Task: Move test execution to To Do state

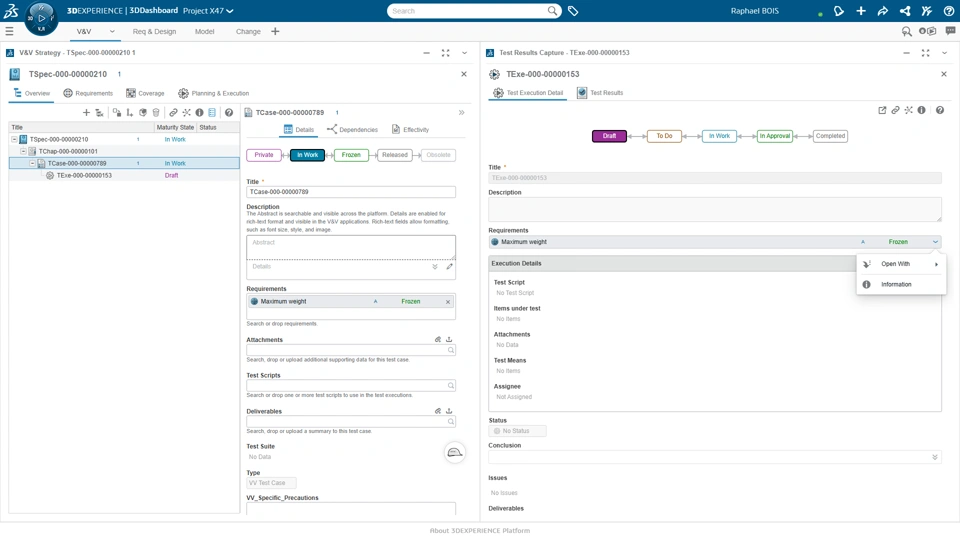Action: 664,136
